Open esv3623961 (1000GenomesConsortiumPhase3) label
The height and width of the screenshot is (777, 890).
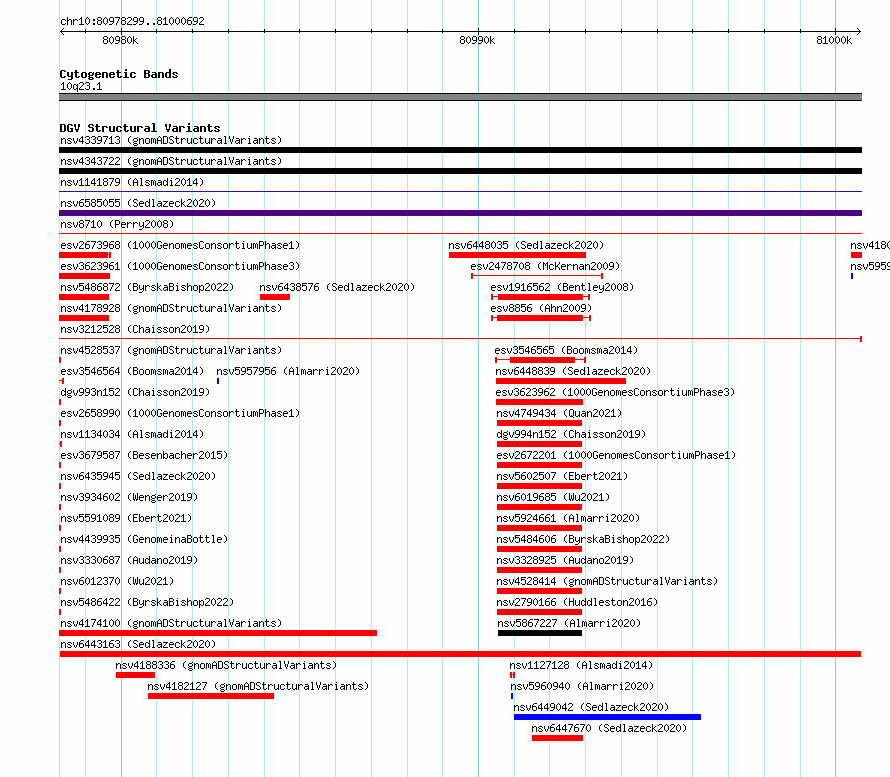pyautogui.click(x=180, y=266)
